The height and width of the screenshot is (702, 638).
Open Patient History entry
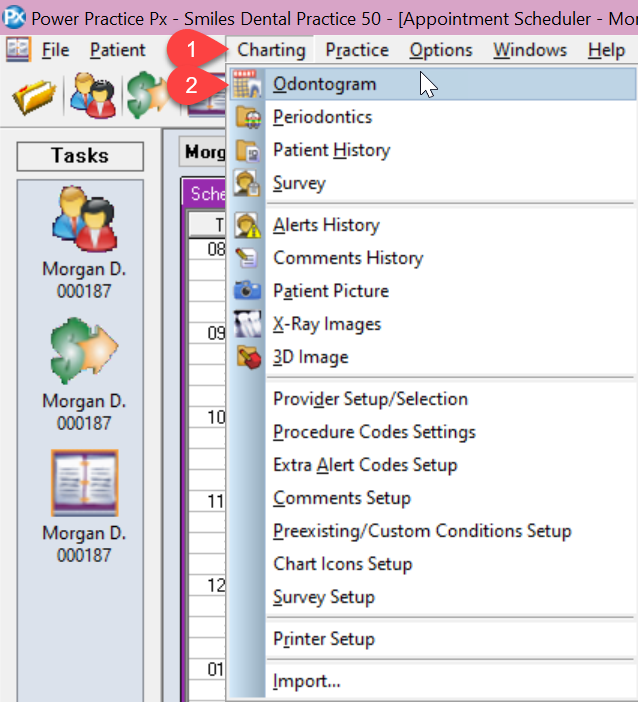click(x=432, y=150)
